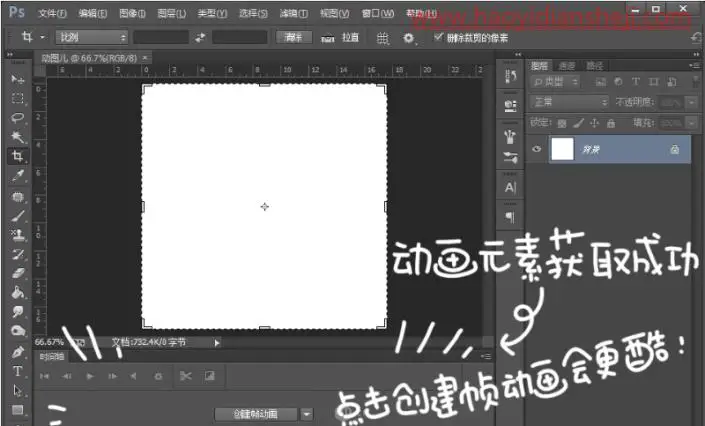
Task: Select the Magic Wand tool
Action: point(18,137)
